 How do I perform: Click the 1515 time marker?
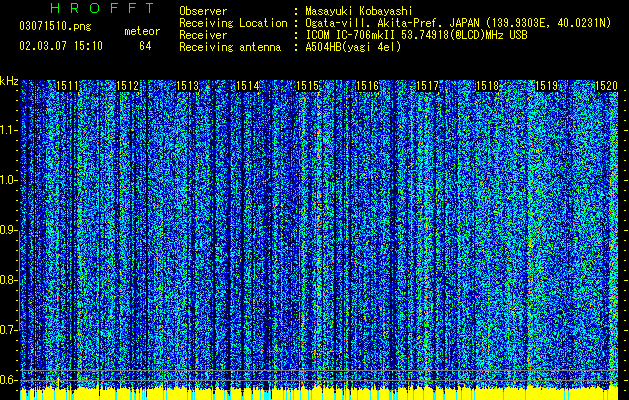(x=307, y=86)
